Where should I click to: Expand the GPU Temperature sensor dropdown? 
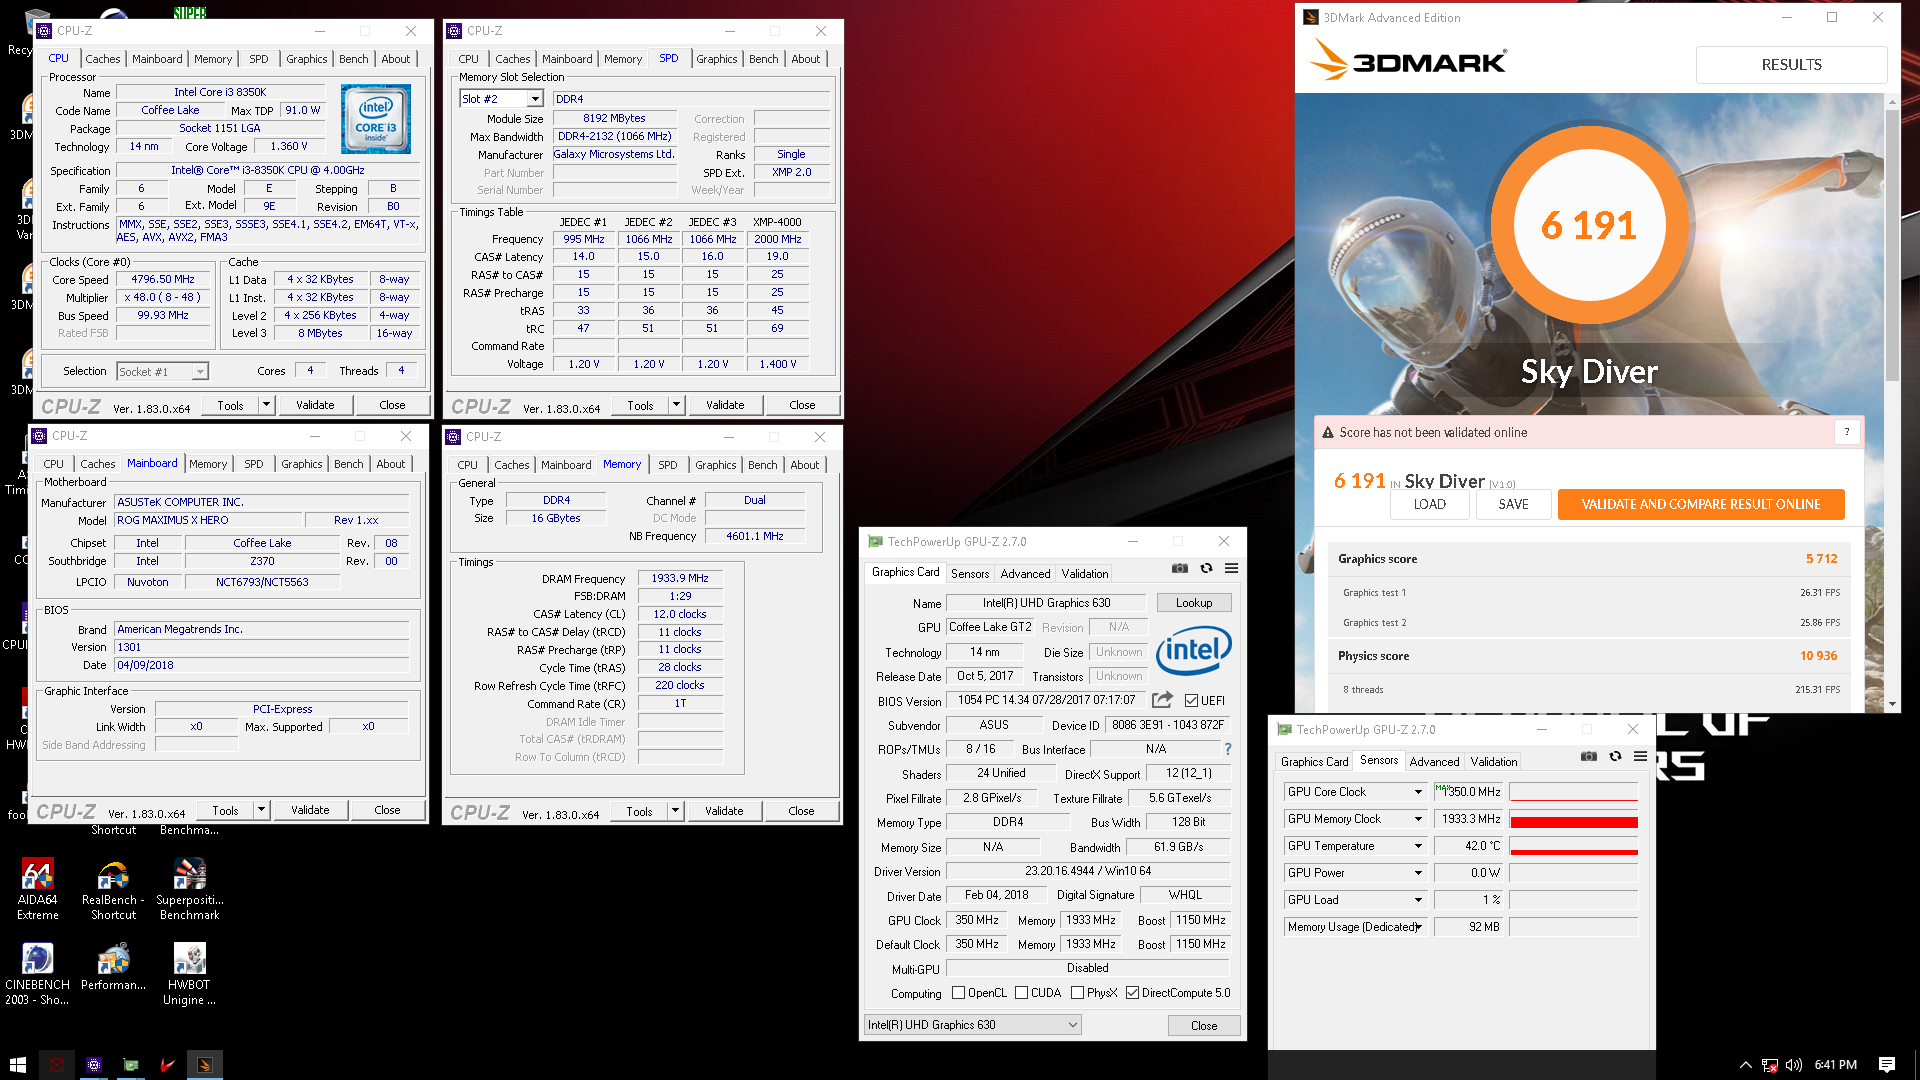tap(1417, 846)
